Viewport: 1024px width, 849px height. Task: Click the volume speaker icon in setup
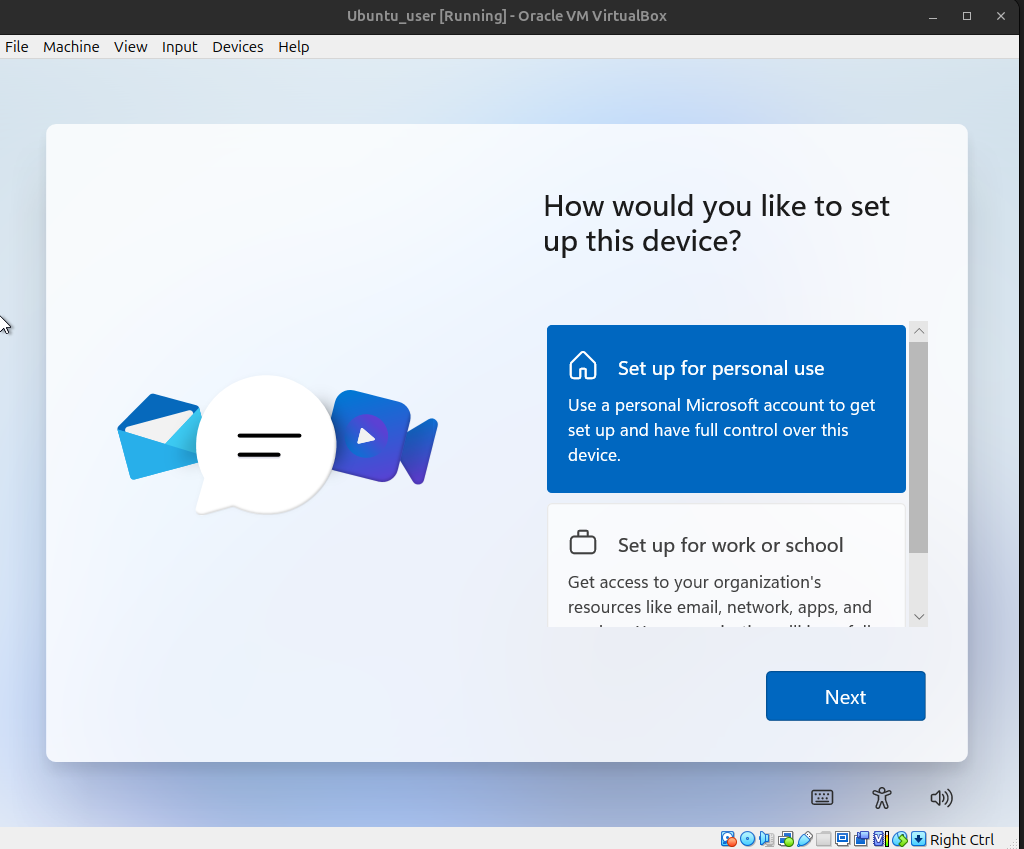(x=941, y=797)
